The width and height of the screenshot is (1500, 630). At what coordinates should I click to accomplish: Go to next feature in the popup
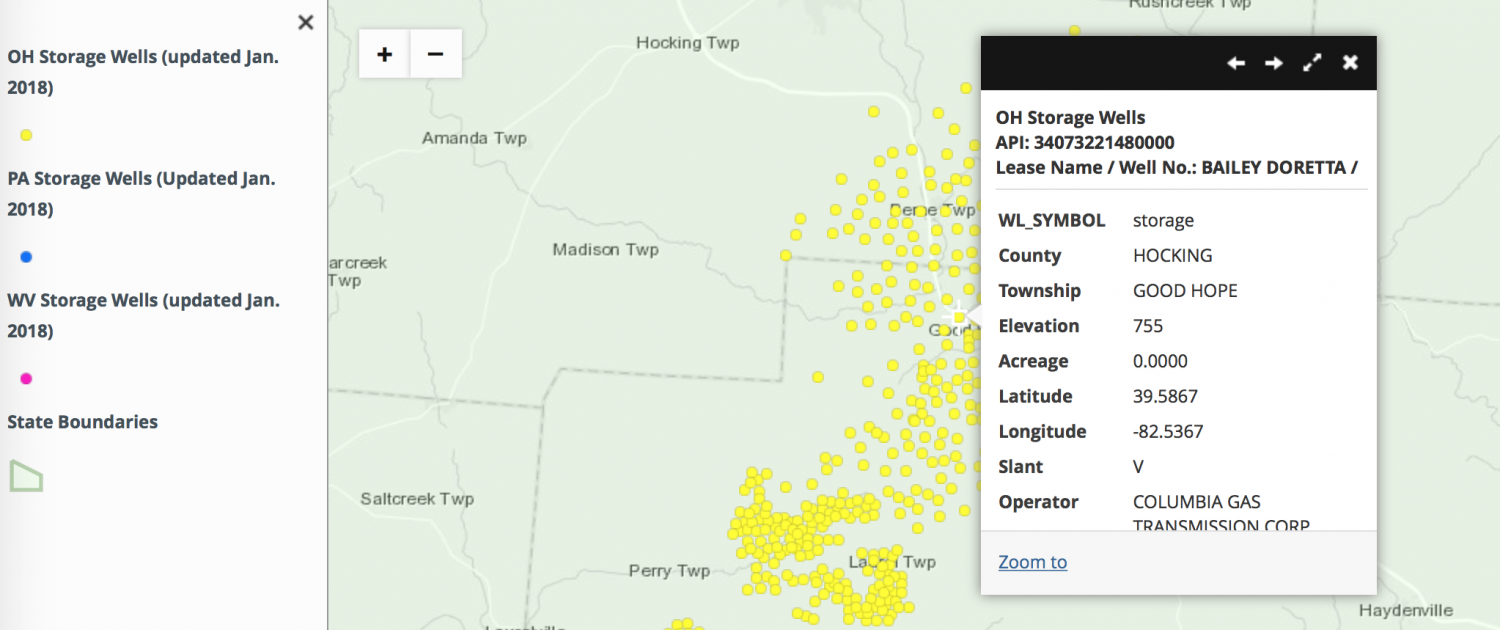click(1273, 62)
